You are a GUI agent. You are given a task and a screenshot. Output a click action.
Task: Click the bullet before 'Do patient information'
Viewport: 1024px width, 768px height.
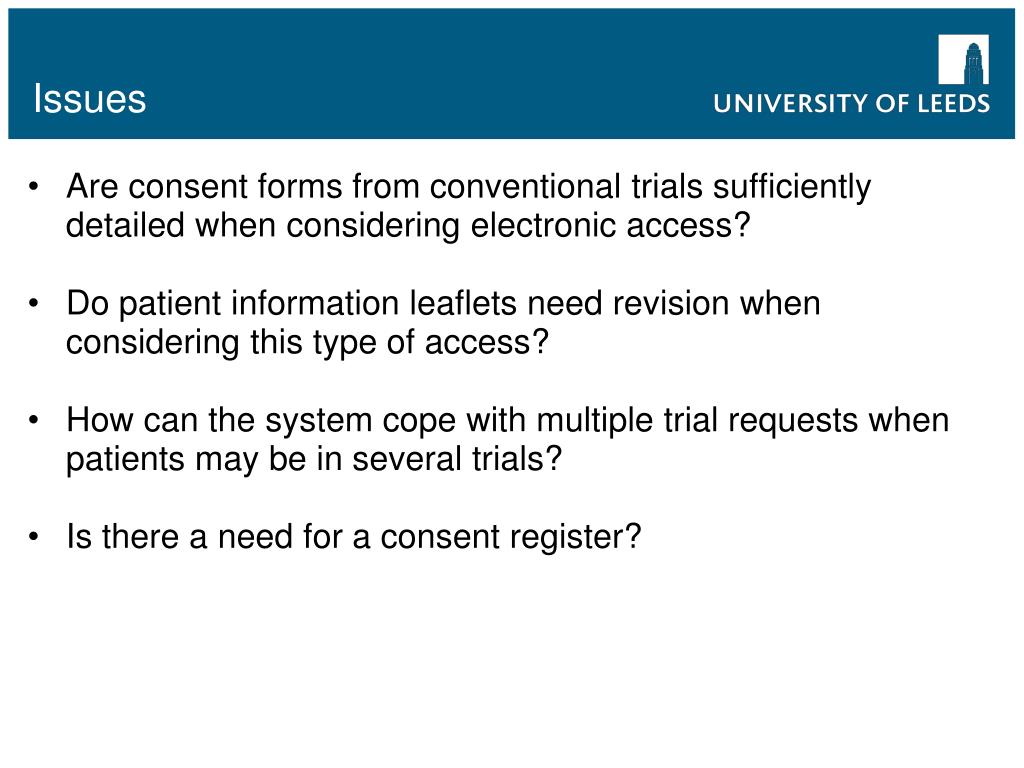pos(34,304)
